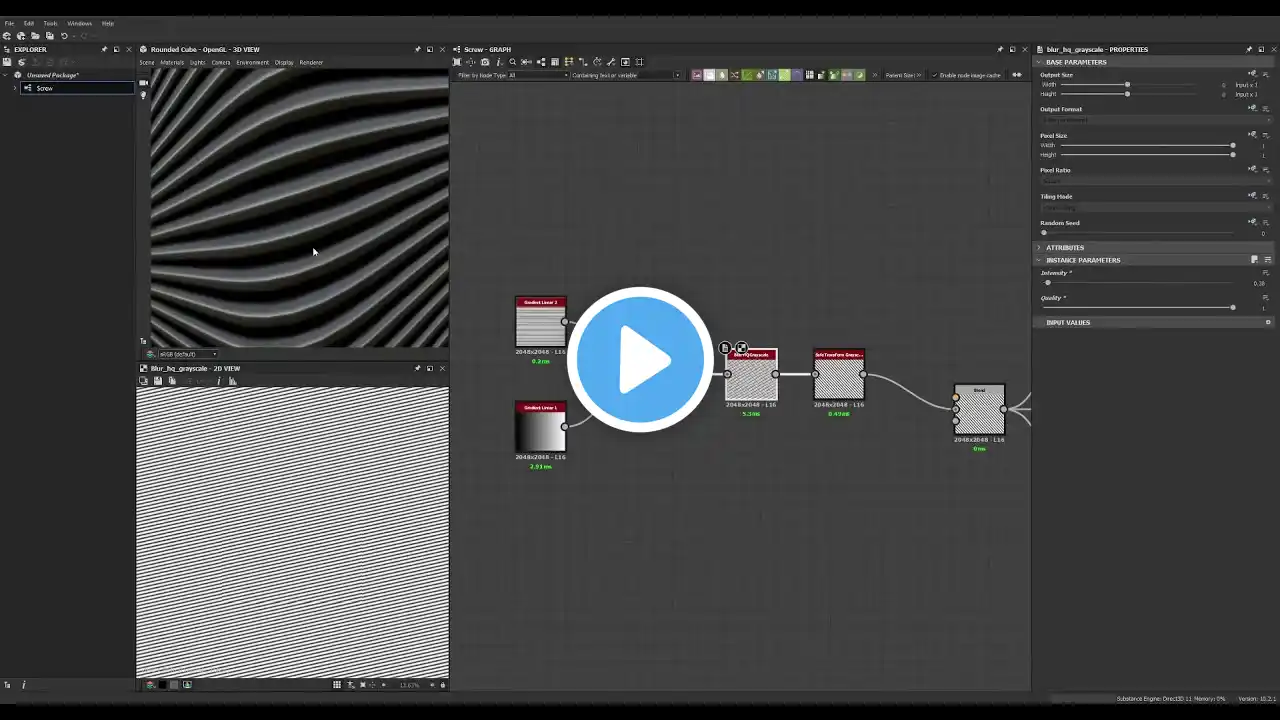Click the histogram icon in 2D View toolbar
The height and width of the screenshot is (720, 1280).
(x=233, y=381)
